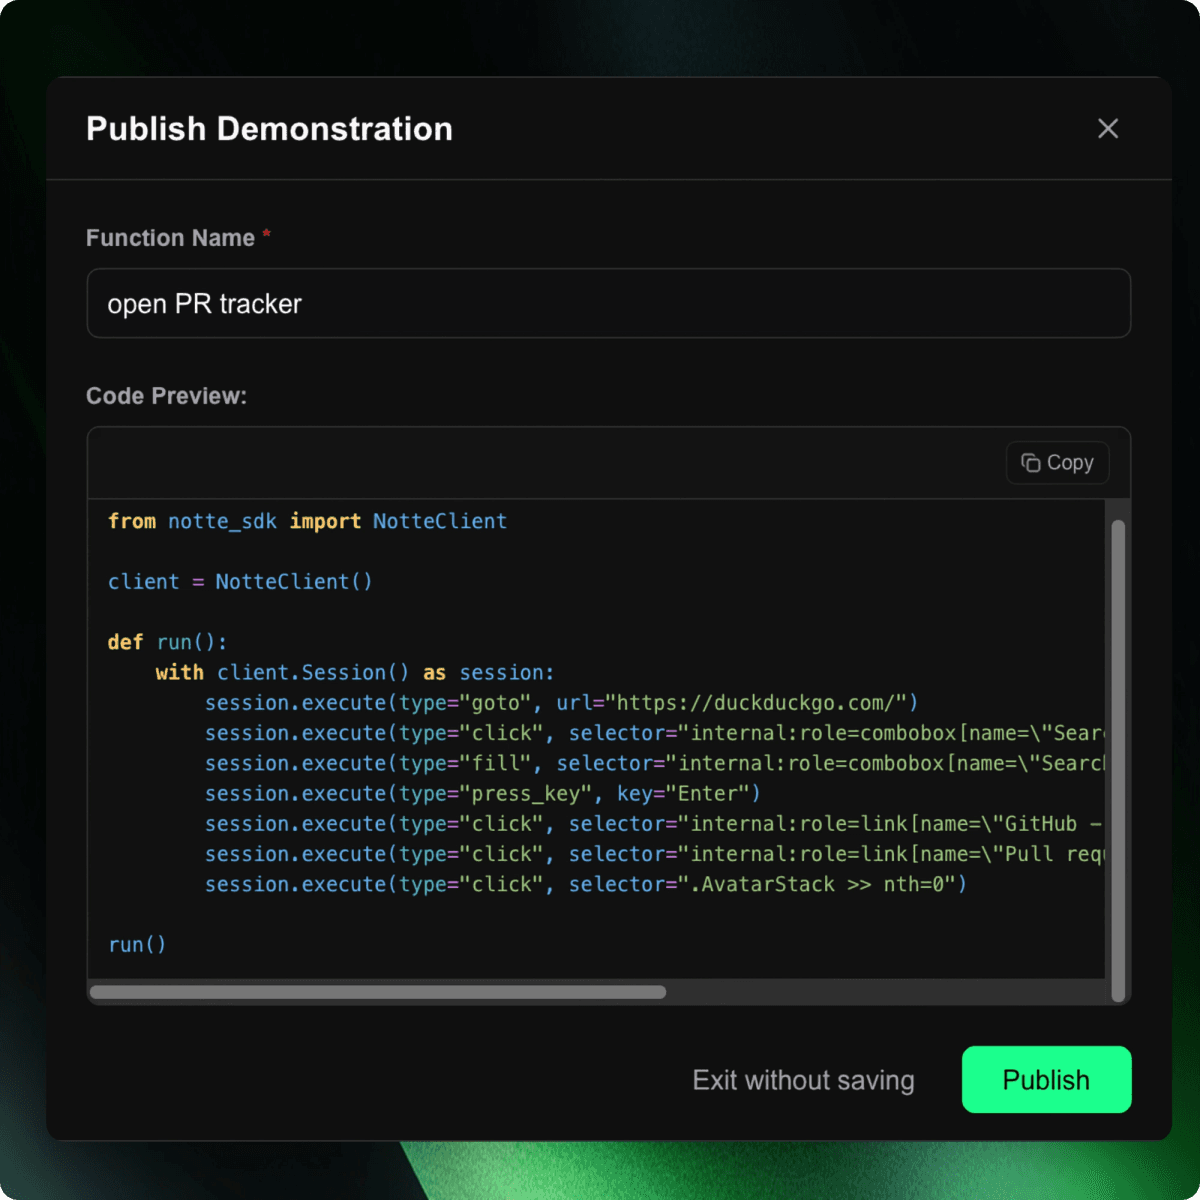Select the goto duckduckgo.com code line
This screenshot has height=1200, width=1200.
click(x=561, y=703)
